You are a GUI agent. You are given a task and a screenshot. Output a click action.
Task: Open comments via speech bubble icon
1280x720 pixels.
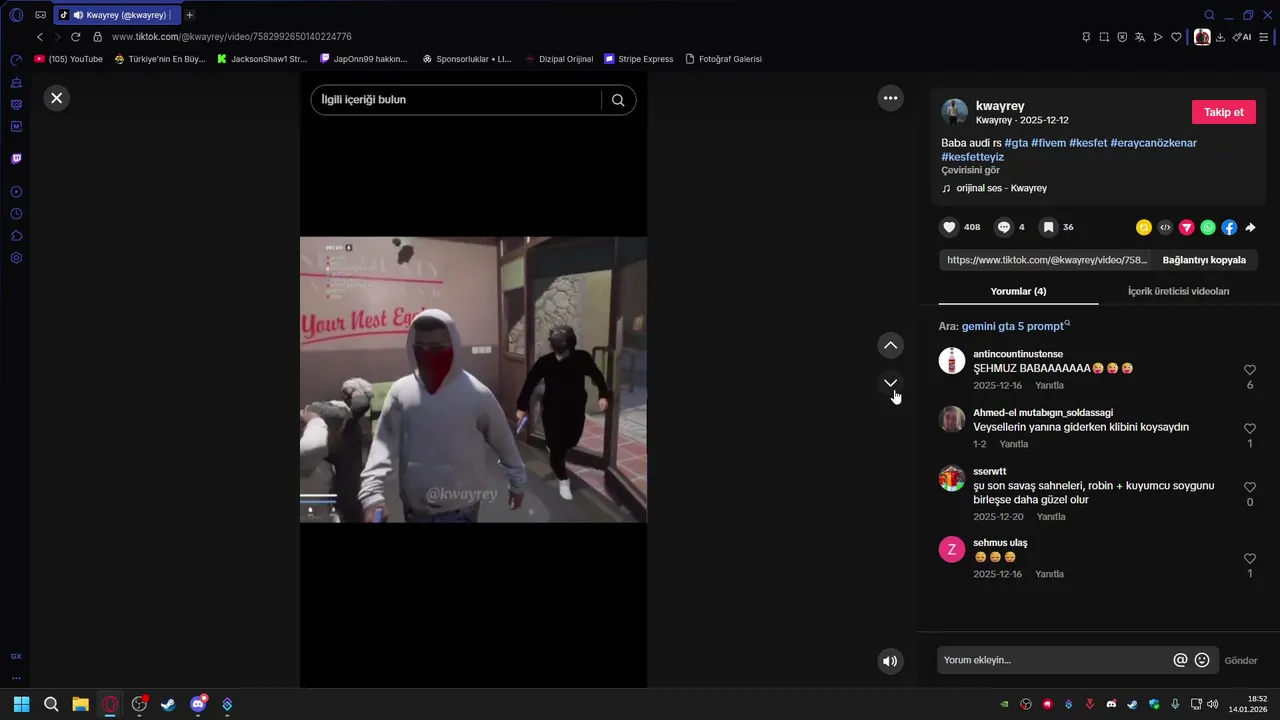point(1004,227)
